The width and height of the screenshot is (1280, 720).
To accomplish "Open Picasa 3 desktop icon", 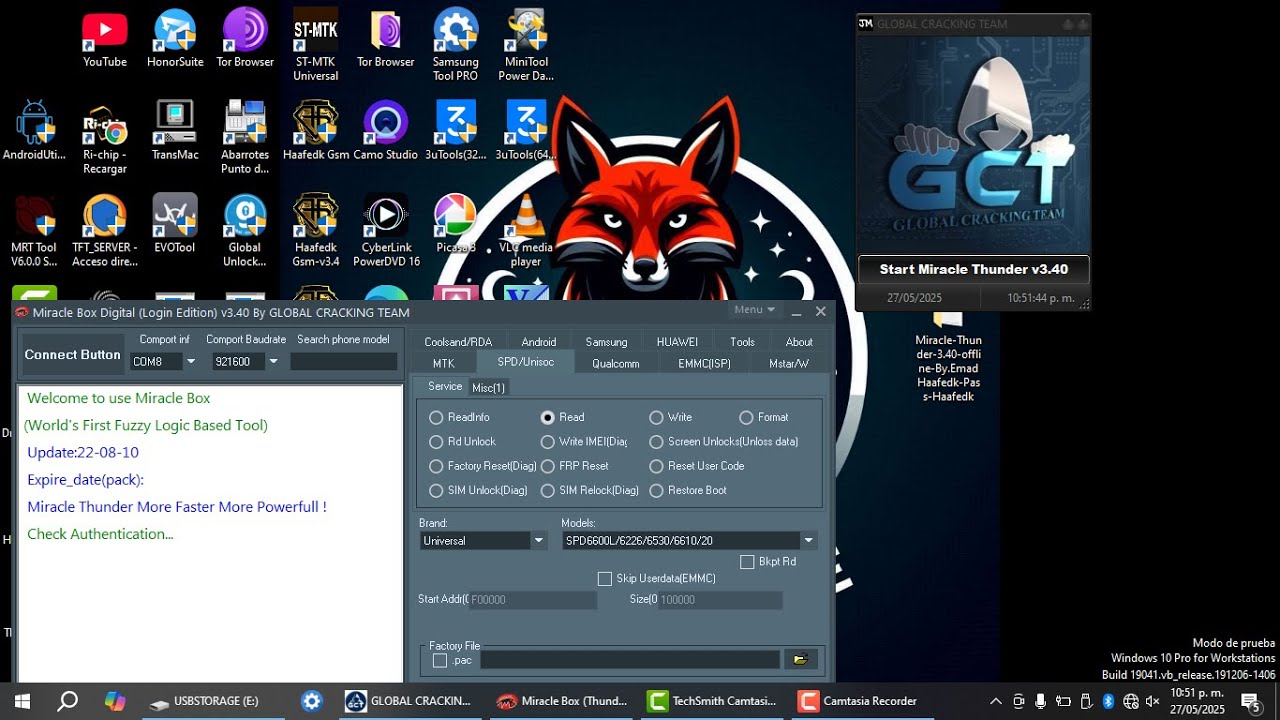I will tap(456, 224).
